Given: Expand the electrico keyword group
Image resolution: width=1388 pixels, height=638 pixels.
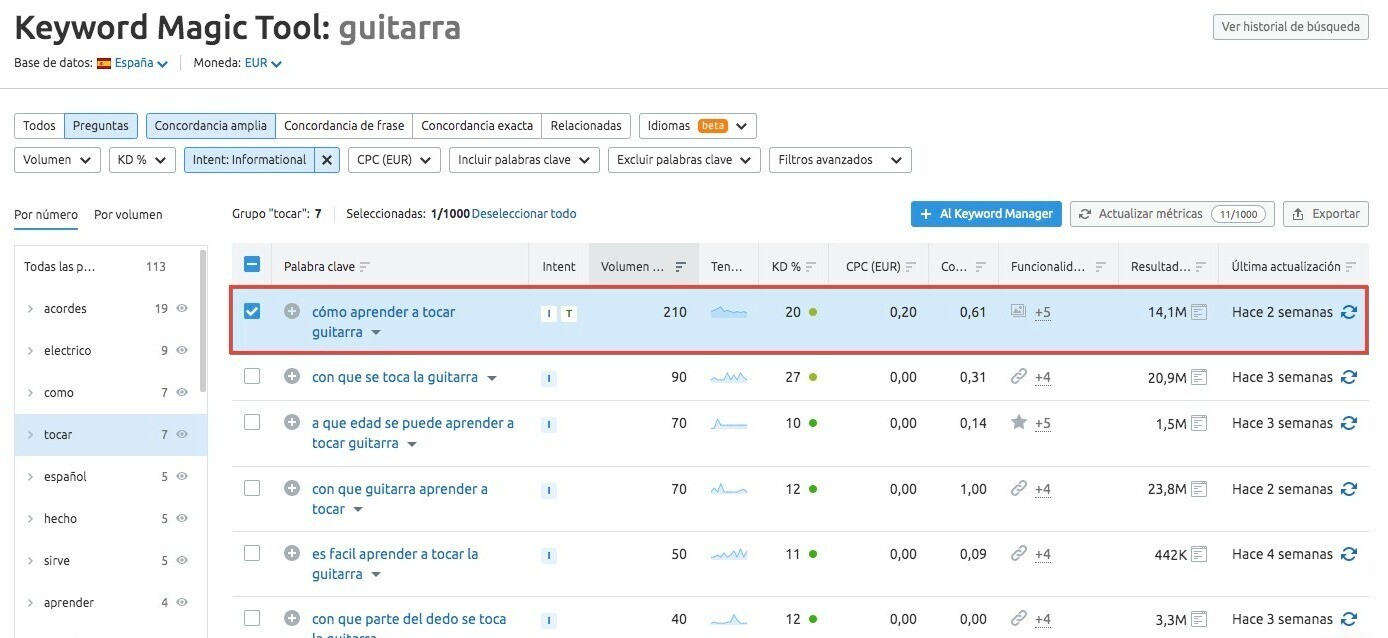Looking at the screenshot, I should click(31, 351).
